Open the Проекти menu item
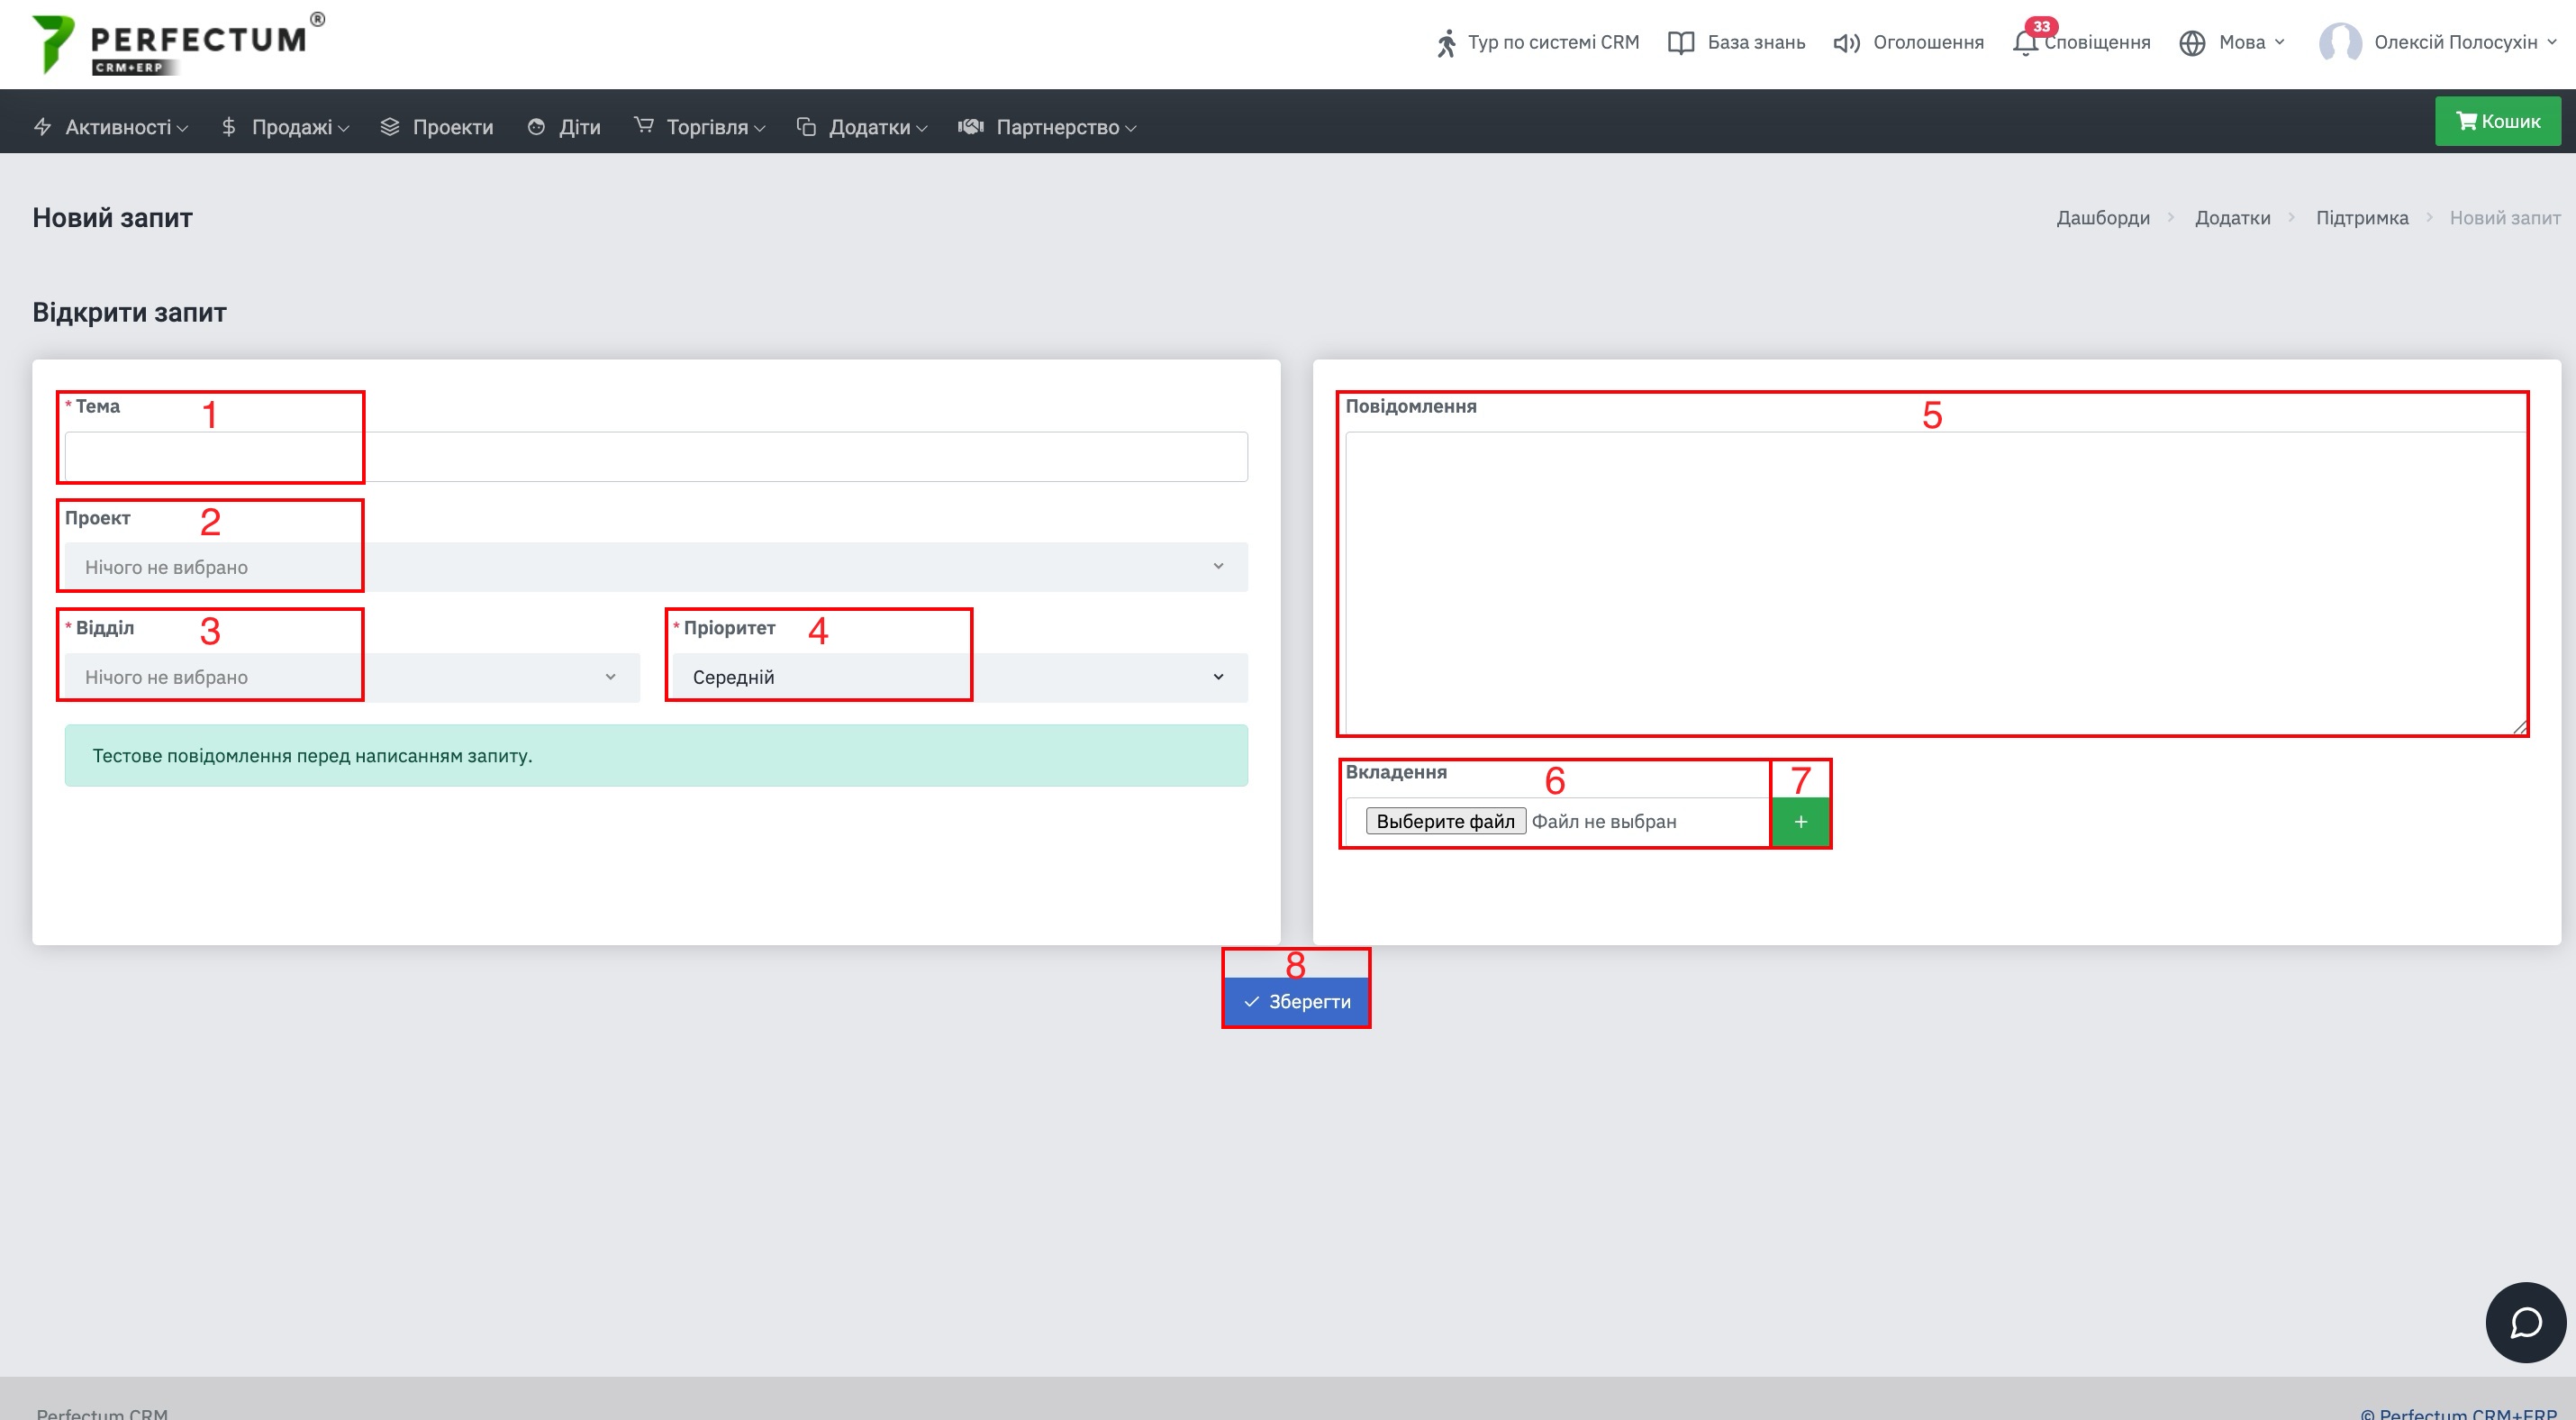This screenshot has width=2576, height=1420. (x=437, y=127)
